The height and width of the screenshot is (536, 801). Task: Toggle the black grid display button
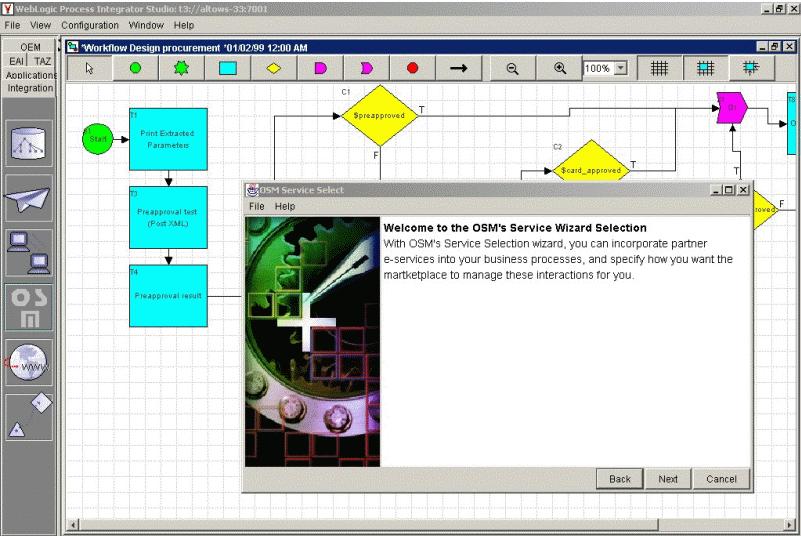point(659,68)
